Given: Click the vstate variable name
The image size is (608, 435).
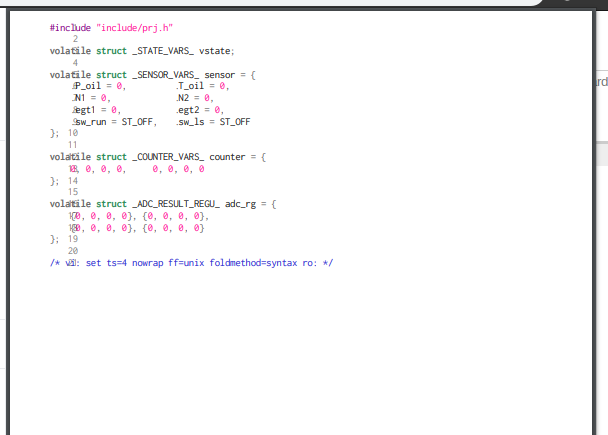Looking at the screenshot, I should pyautogui.click(x=215, y=51).
